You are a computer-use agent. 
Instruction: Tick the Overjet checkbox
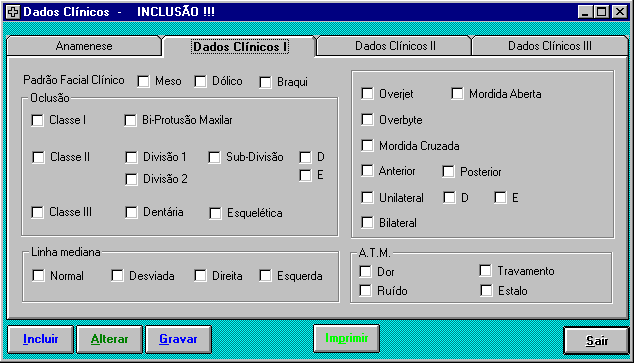(x=367, y=94)
